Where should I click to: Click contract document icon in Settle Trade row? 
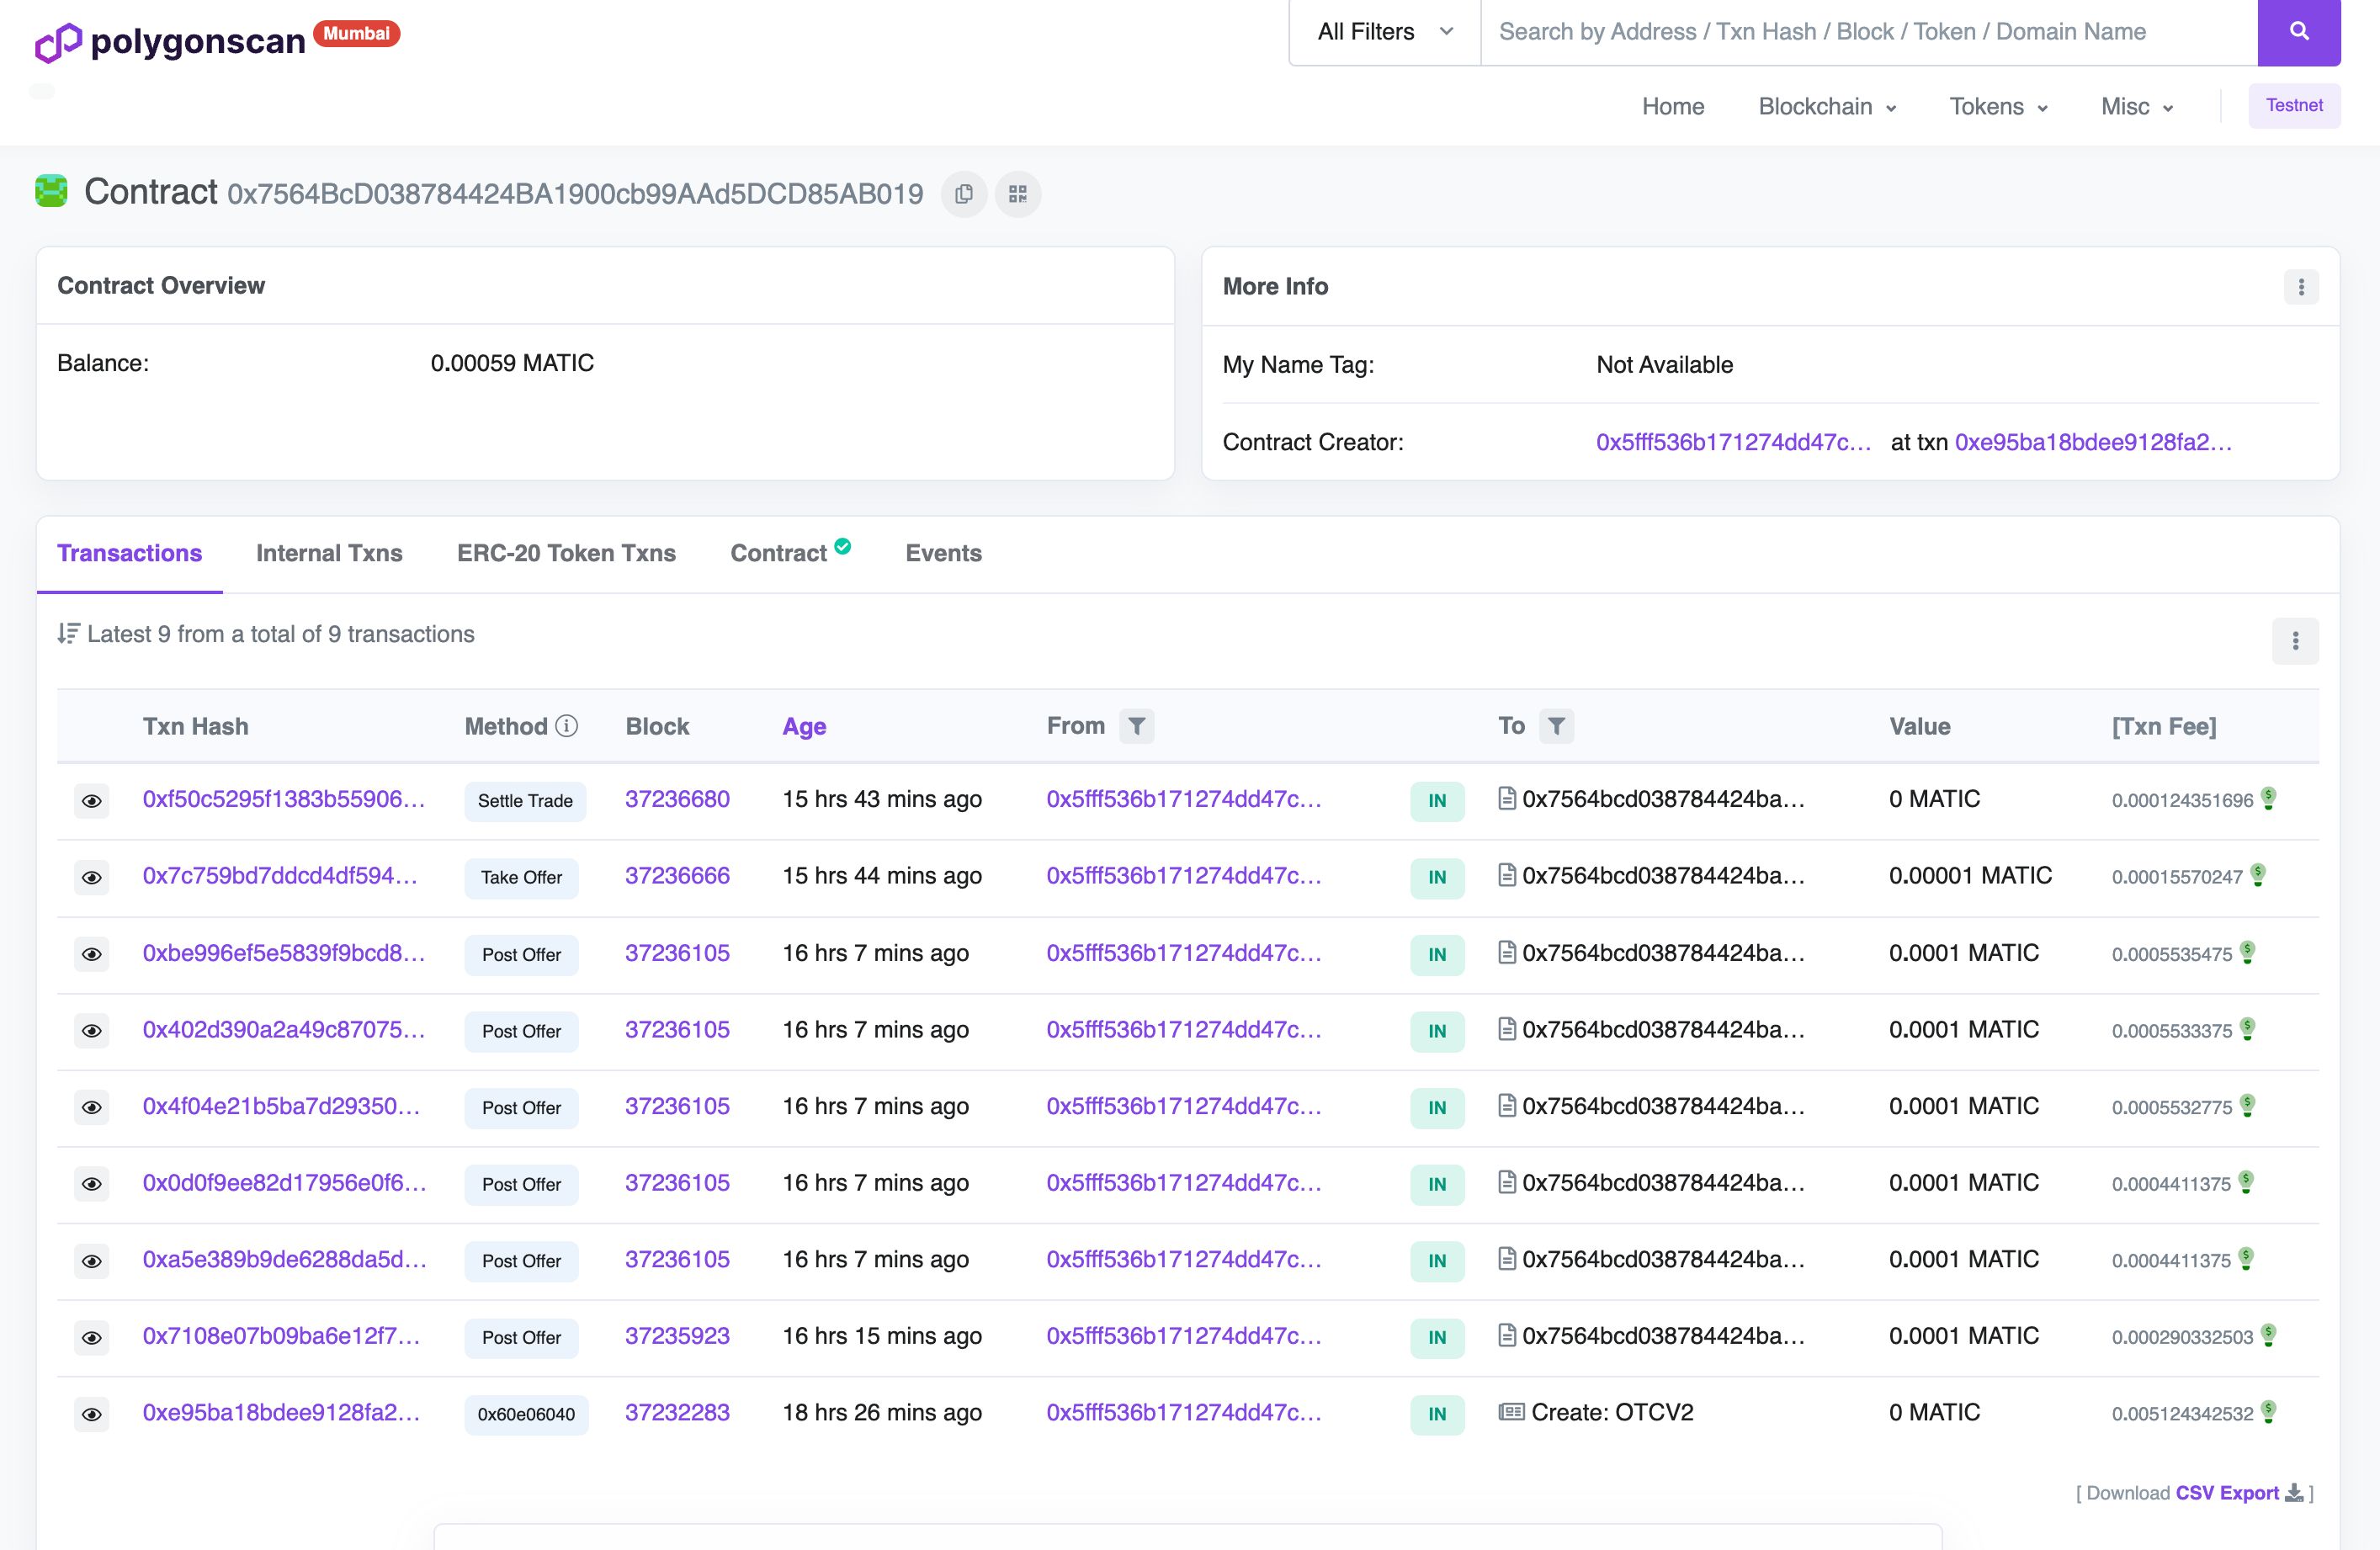click(x=1507, y=798)
